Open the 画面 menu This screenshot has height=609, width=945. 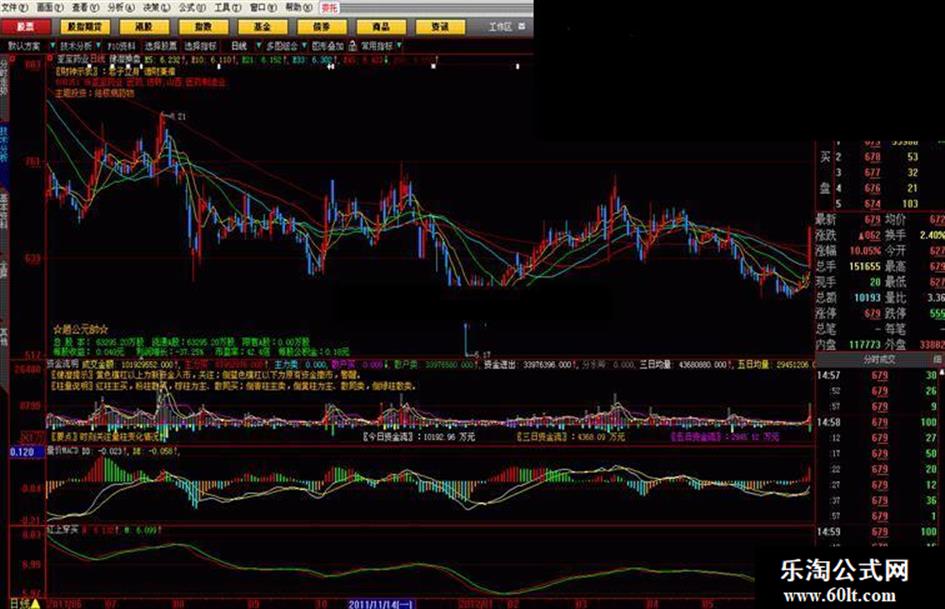coord(50,7)
